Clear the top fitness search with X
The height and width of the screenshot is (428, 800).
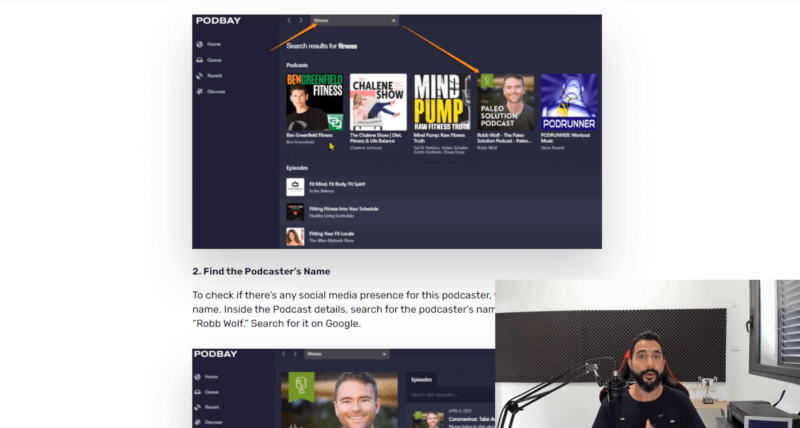tap(393, 21)
